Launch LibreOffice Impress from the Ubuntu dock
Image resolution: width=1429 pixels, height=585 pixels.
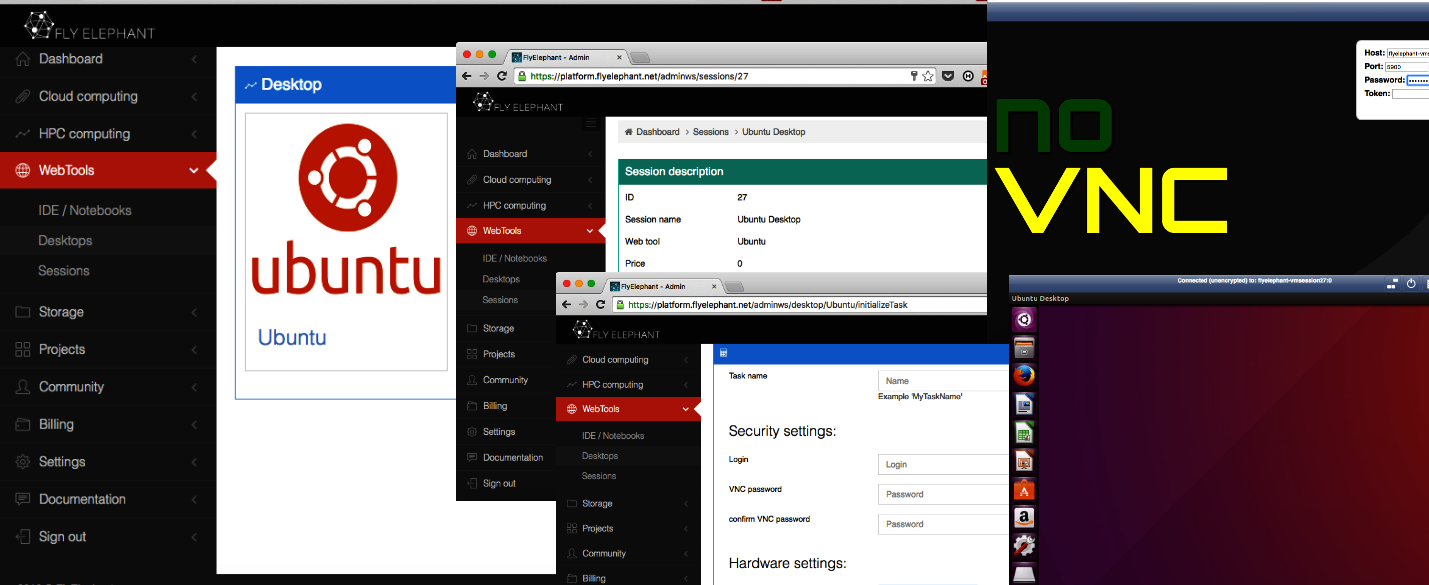coord(1024,461)
